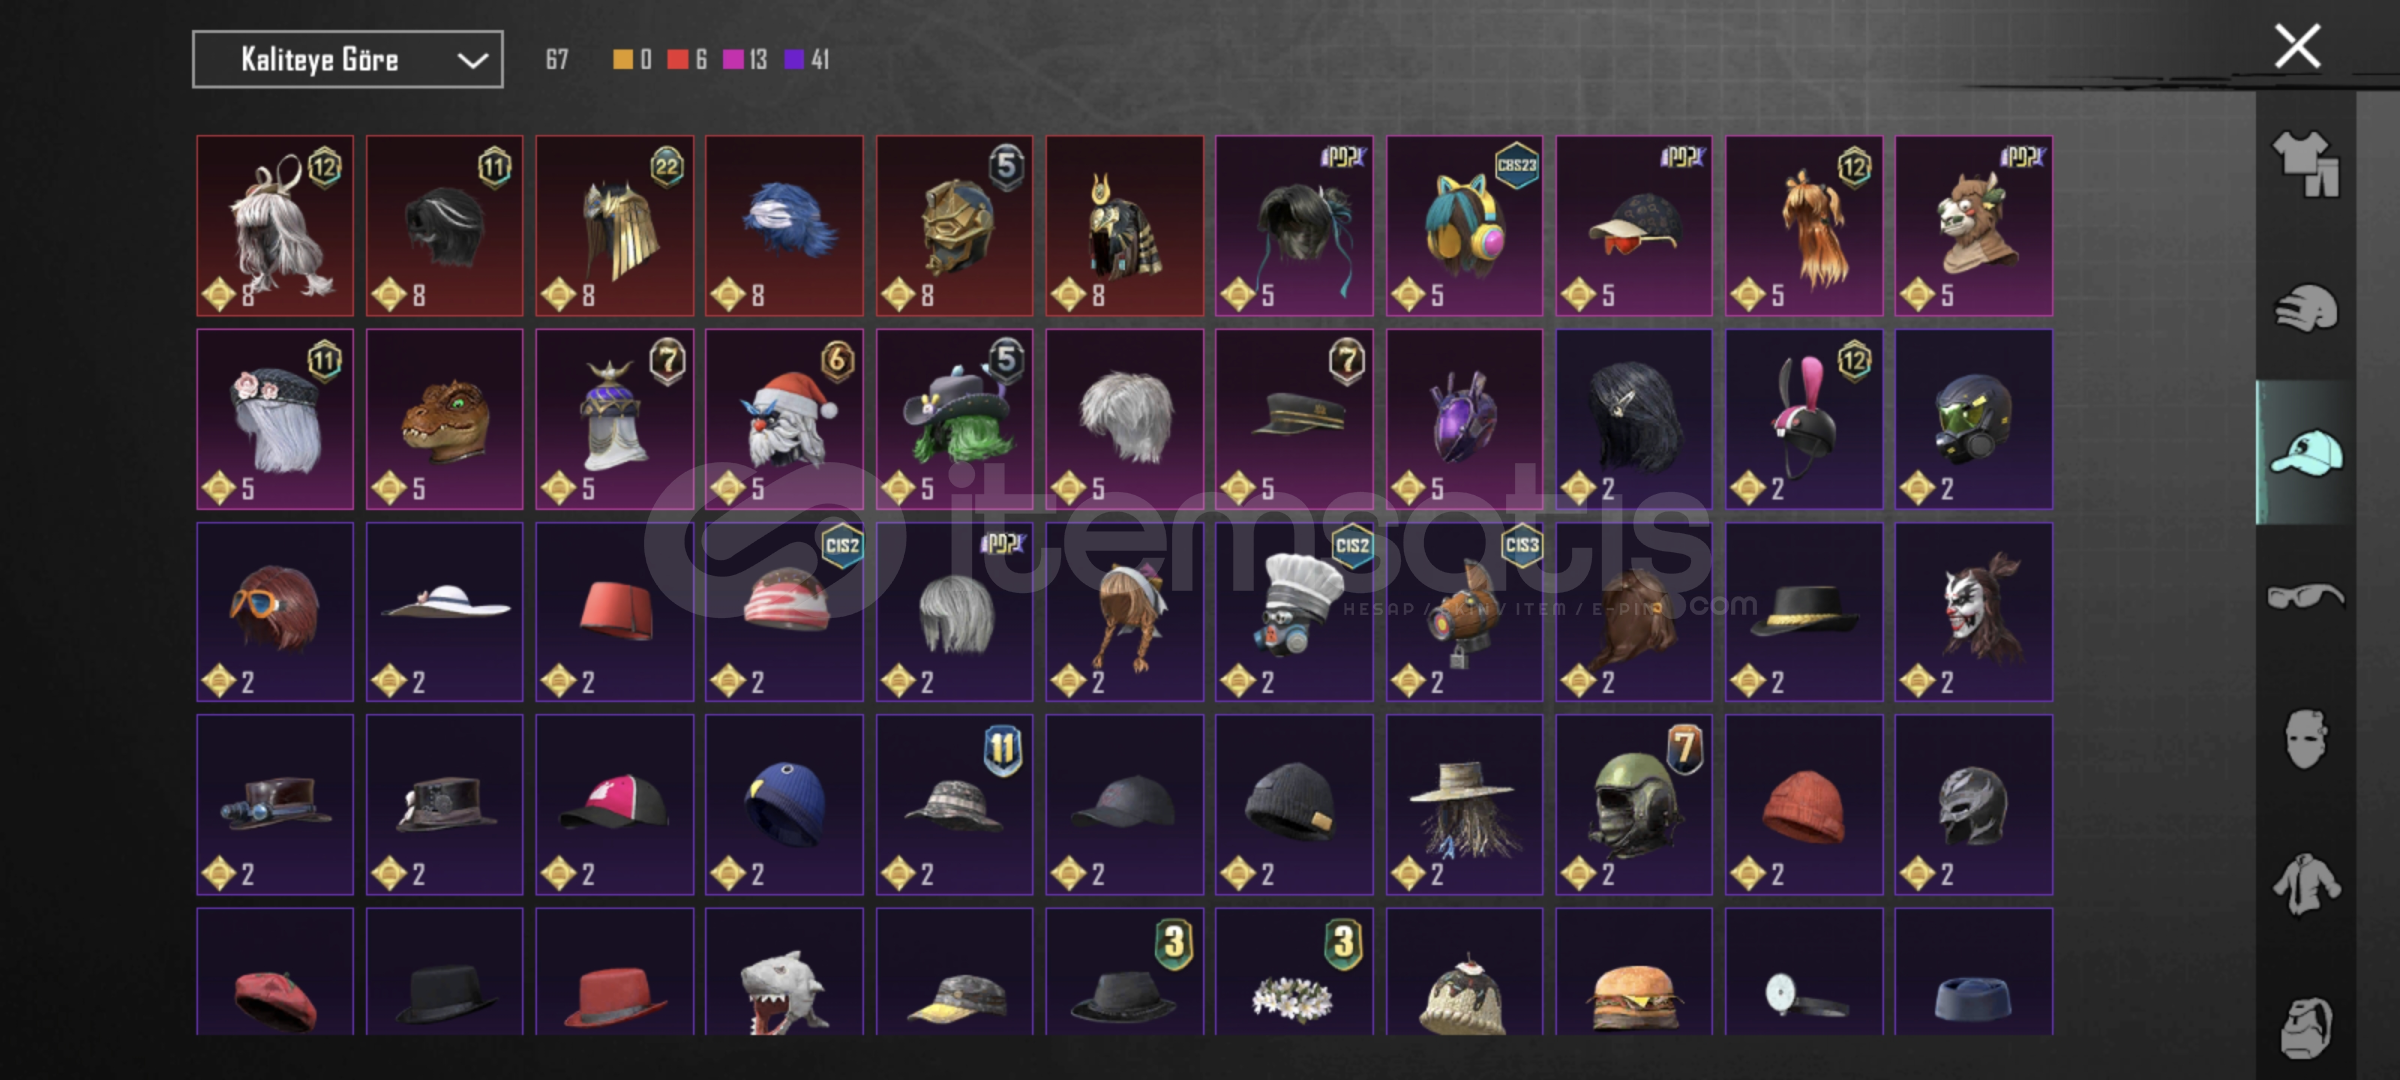The height and width of the screenshot is (1080, 2400).
Task: Click the dropdown chevron arrow beside Kaliteye Göre
Action: pos(472,61)
